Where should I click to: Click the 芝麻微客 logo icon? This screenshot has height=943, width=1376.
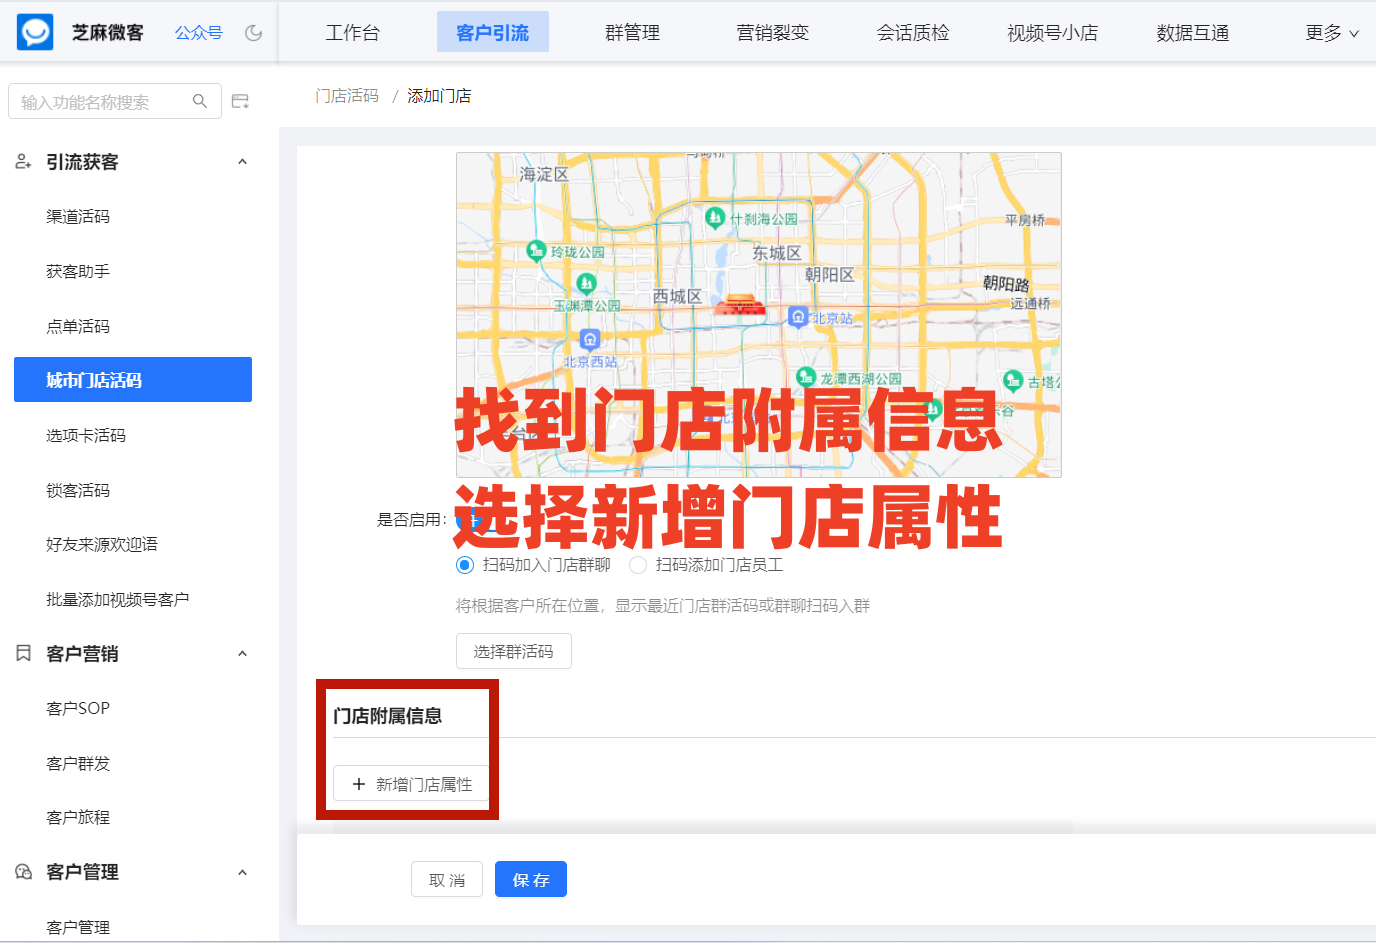point(35,32)
